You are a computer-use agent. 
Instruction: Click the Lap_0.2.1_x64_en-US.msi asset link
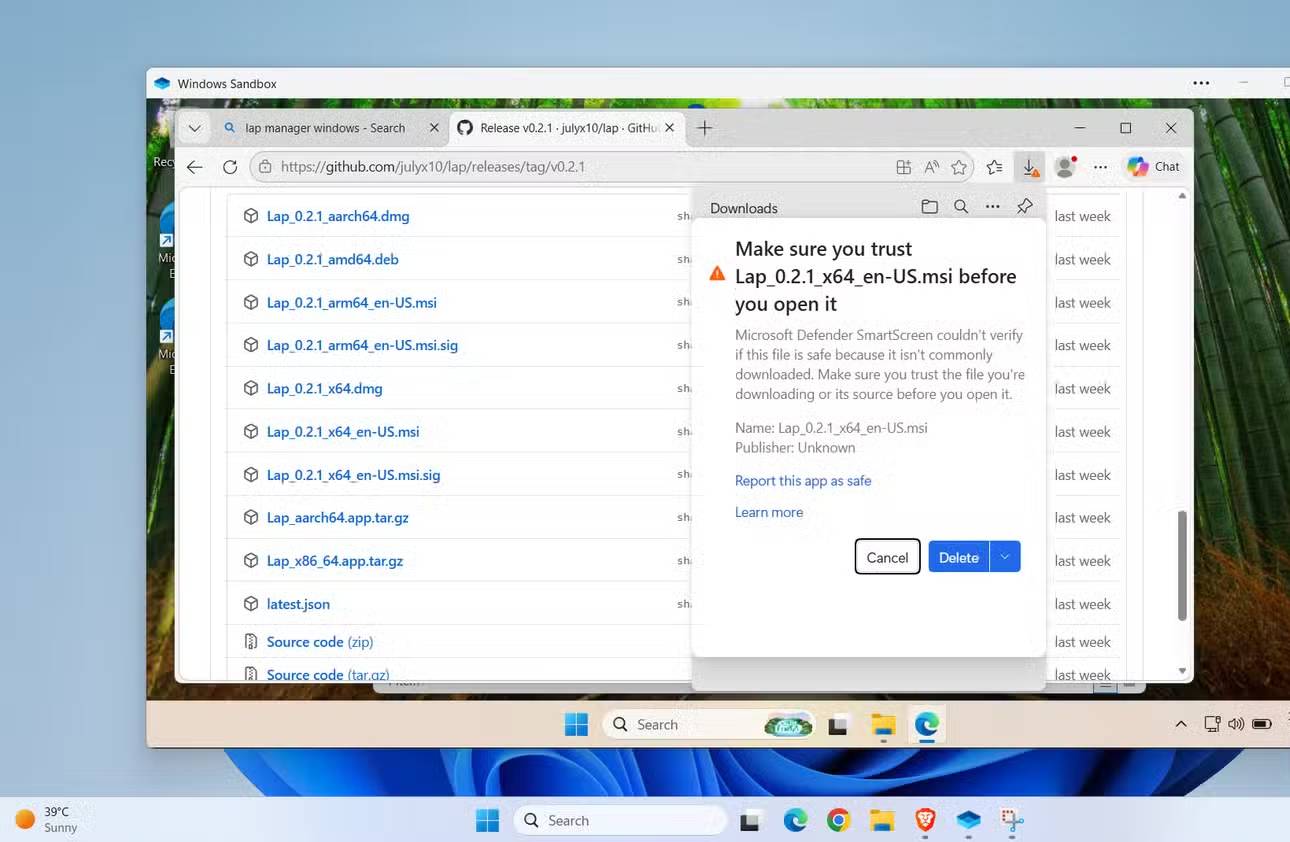(x=343, y=432)
